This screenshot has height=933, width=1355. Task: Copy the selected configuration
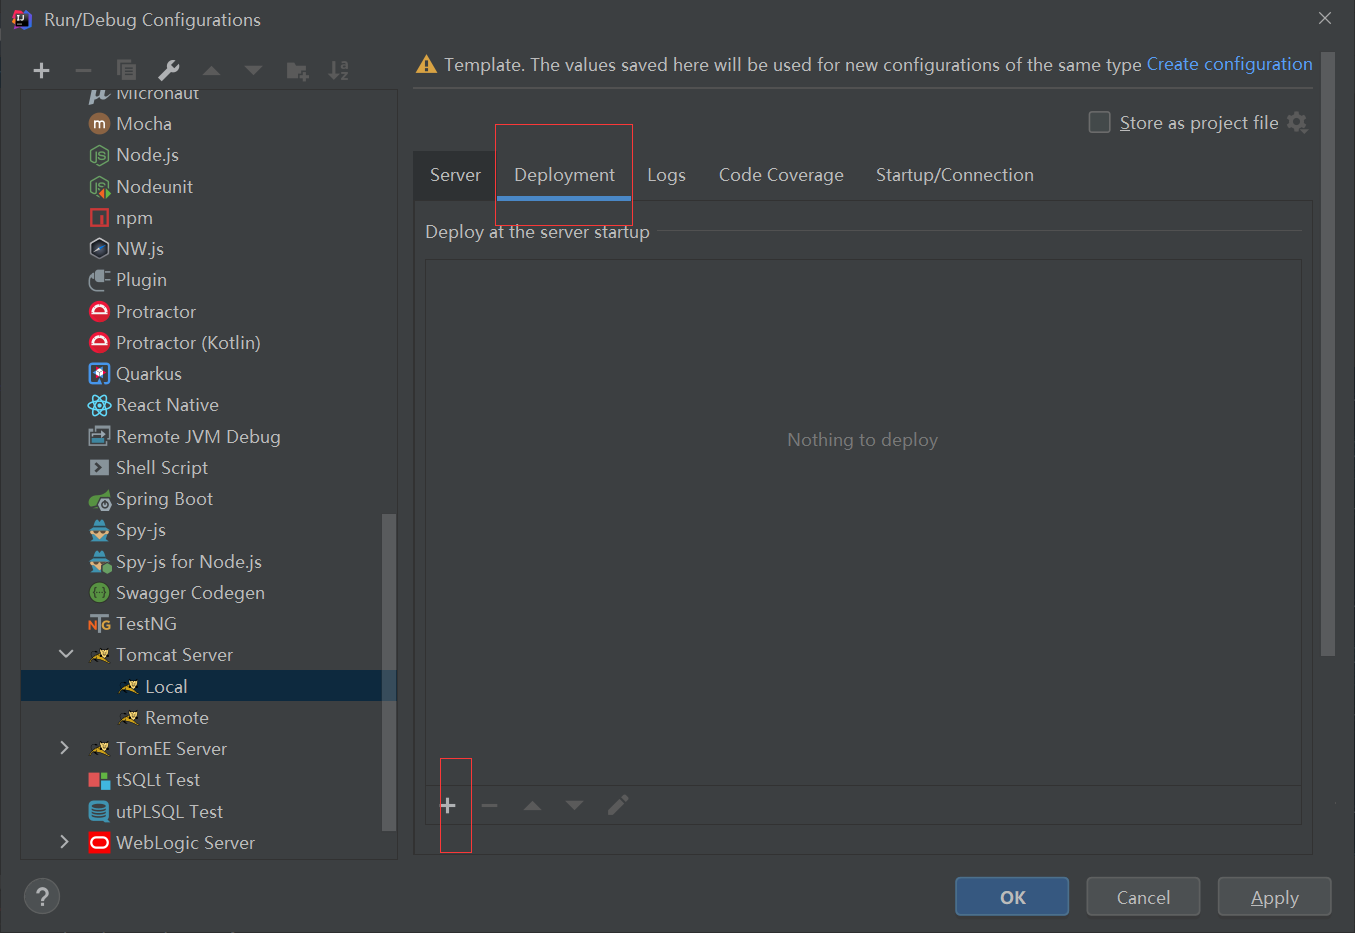click(x=127, y=70)
